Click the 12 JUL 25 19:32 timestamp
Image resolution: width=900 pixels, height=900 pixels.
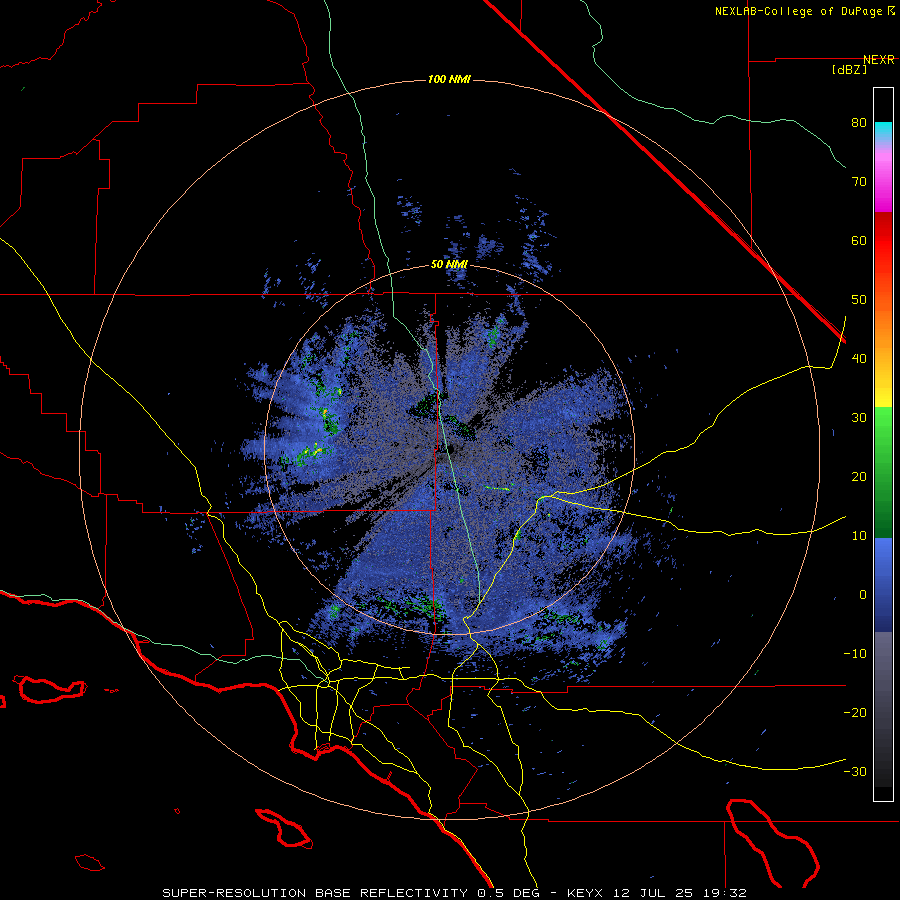679,893
